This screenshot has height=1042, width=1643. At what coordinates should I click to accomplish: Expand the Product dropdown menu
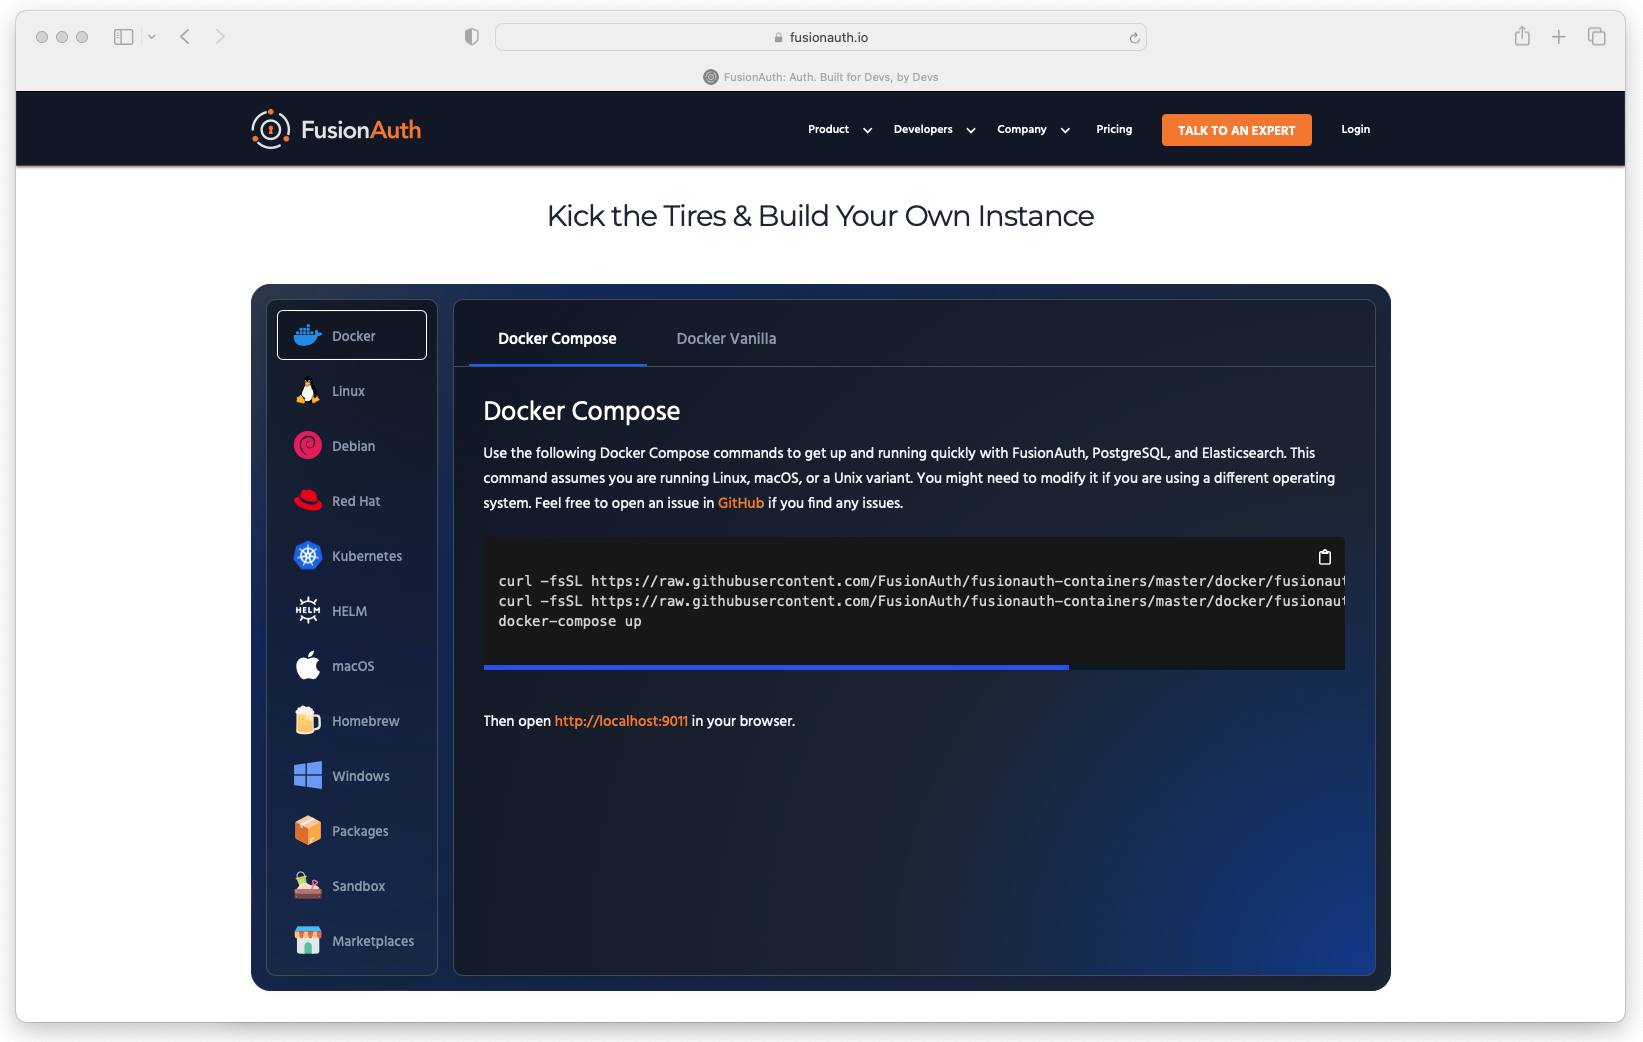(840, 129)
